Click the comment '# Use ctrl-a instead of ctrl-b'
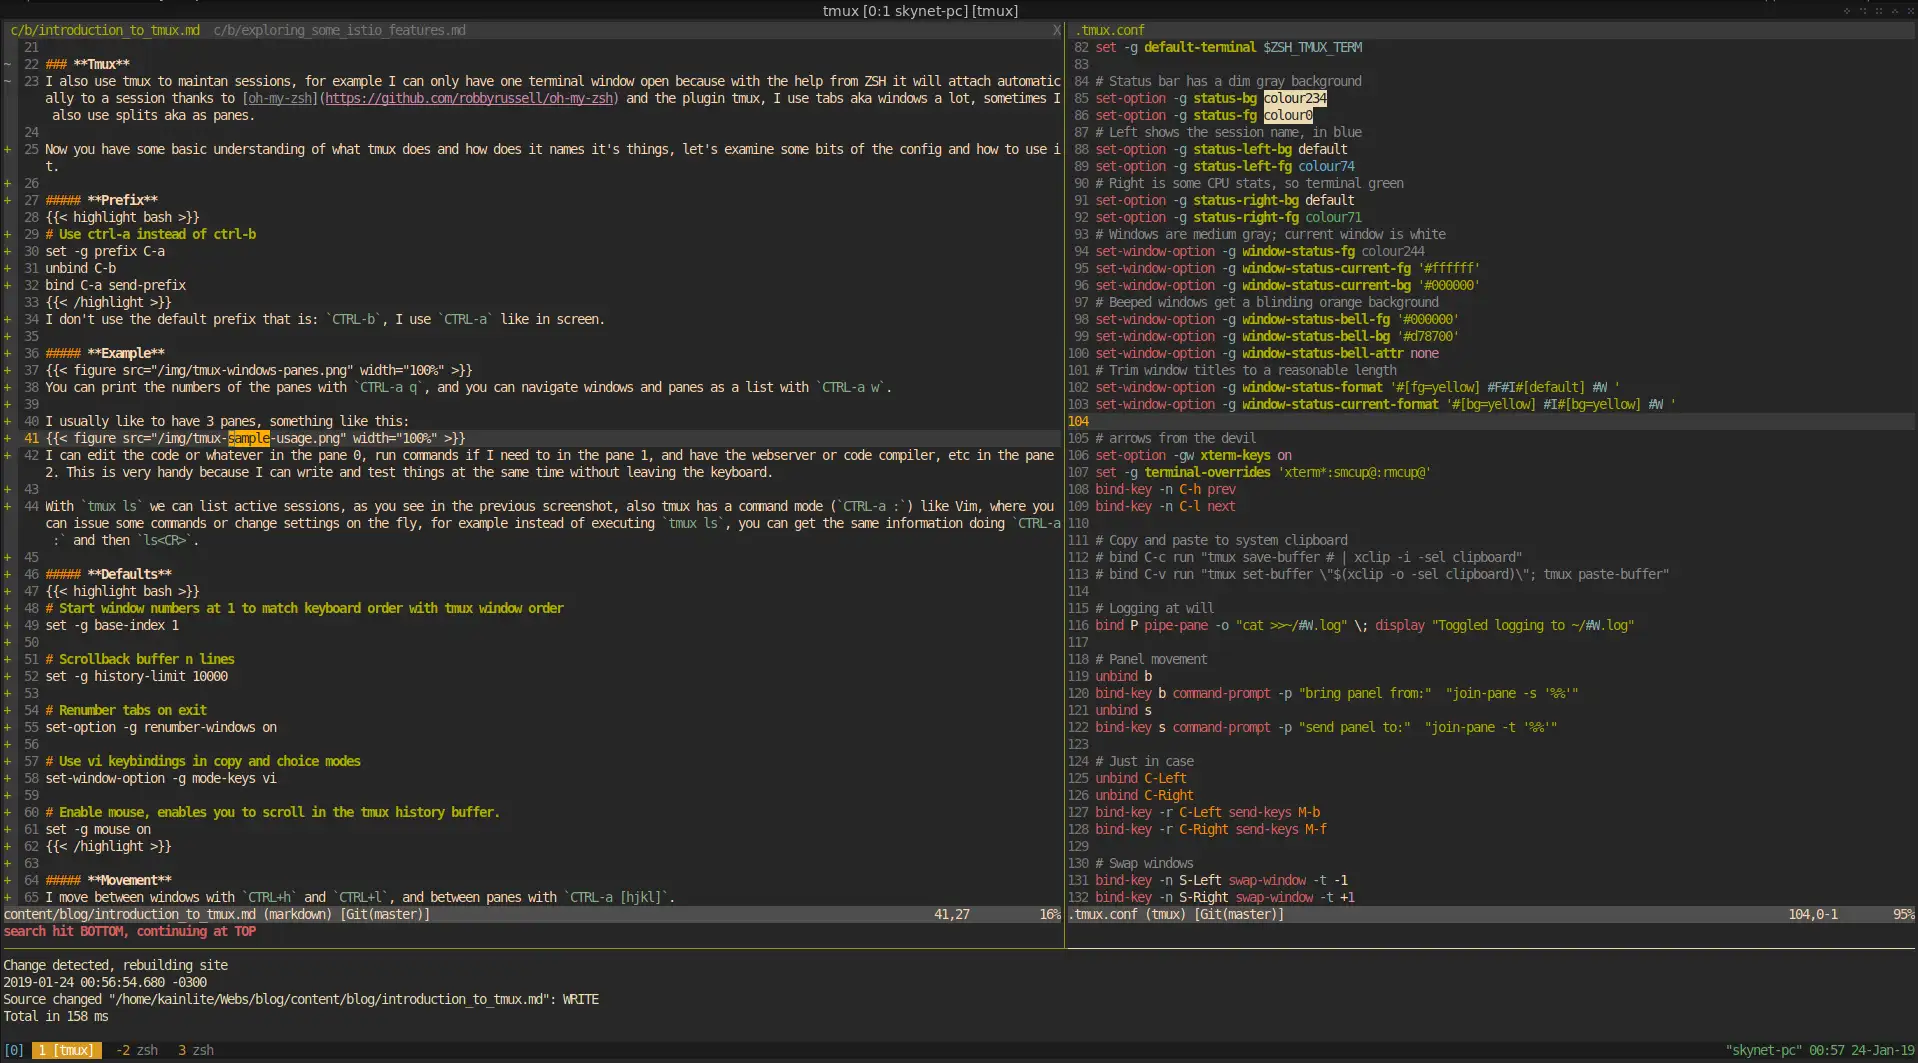The width and height of the screenshot is (1918, 1063). coord(151,234)
